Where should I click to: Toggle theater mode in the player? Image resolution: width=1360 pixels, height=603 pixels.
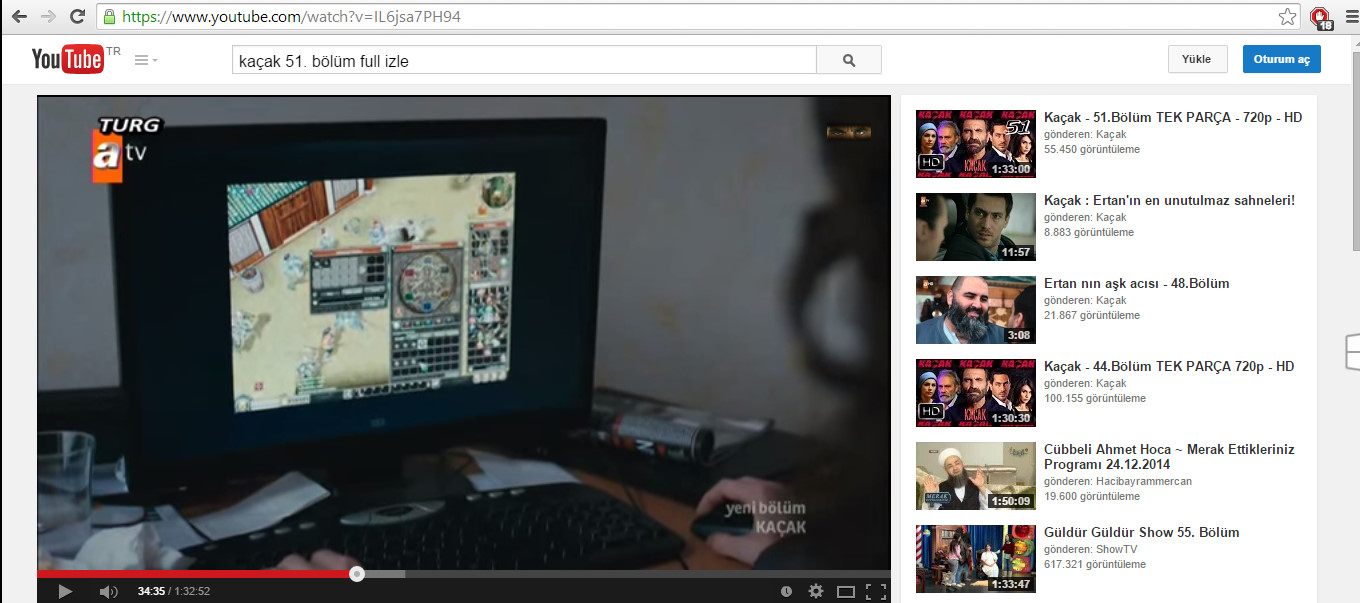(x=846, y=591)
